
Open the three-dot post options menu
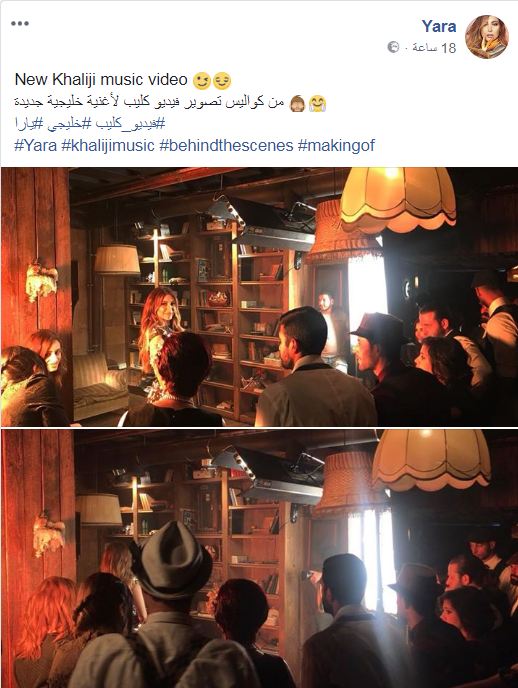[20, 23]
